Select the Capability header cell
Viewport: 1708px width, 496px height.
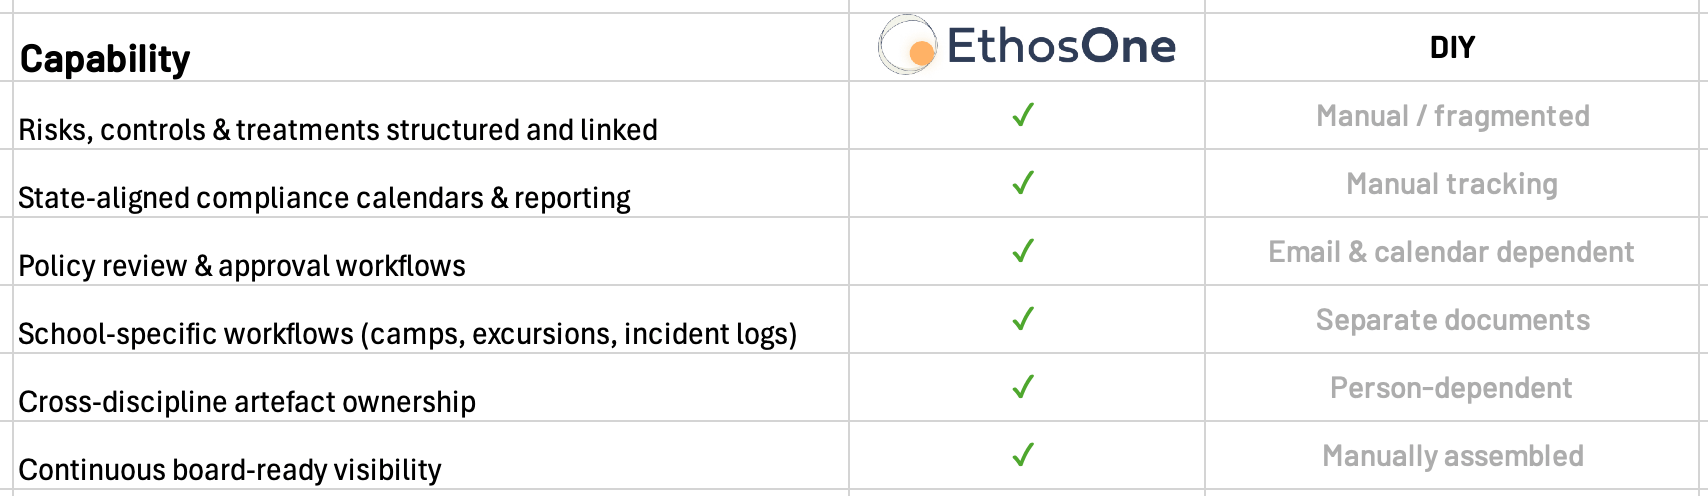click(x=105, y=59)
